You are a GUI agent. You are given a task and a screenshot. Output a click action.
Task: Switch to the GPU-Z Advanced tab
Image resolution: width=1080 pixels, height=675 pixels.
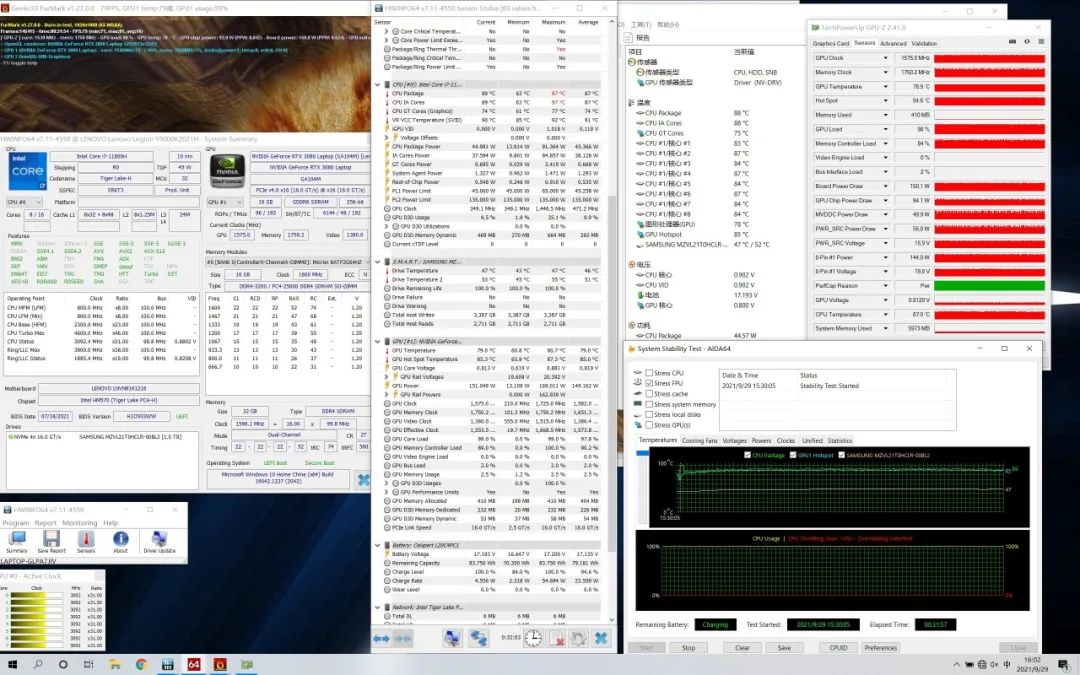click(x=893, y=43)
